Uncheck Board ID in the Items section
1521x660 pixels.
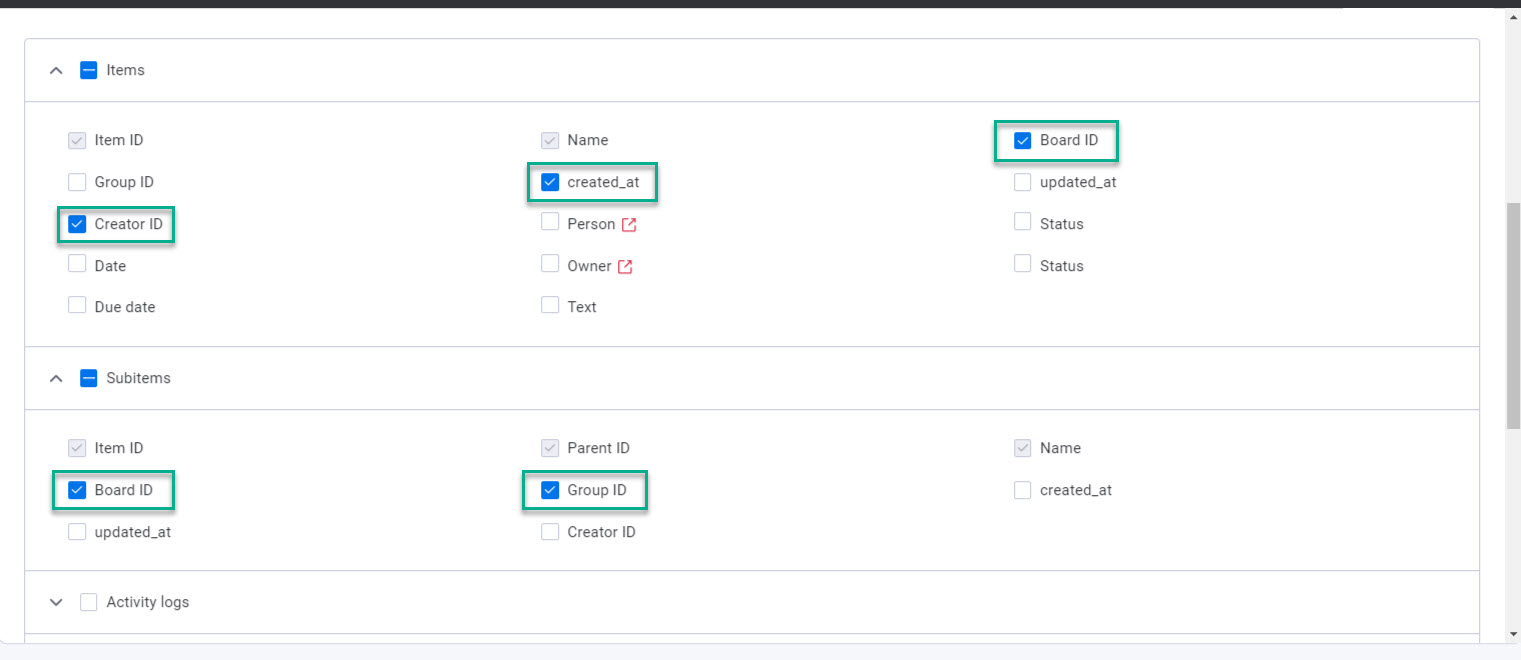[1023, 141]
